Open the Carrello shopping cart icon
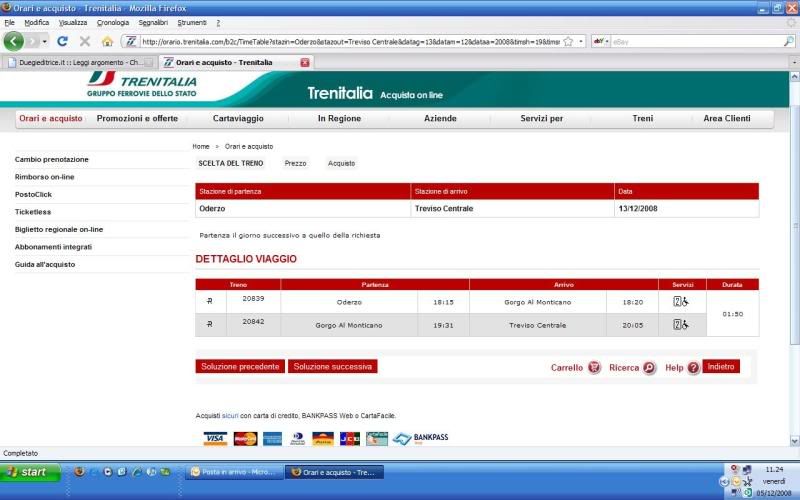800x500 pixels. point(594,367)
